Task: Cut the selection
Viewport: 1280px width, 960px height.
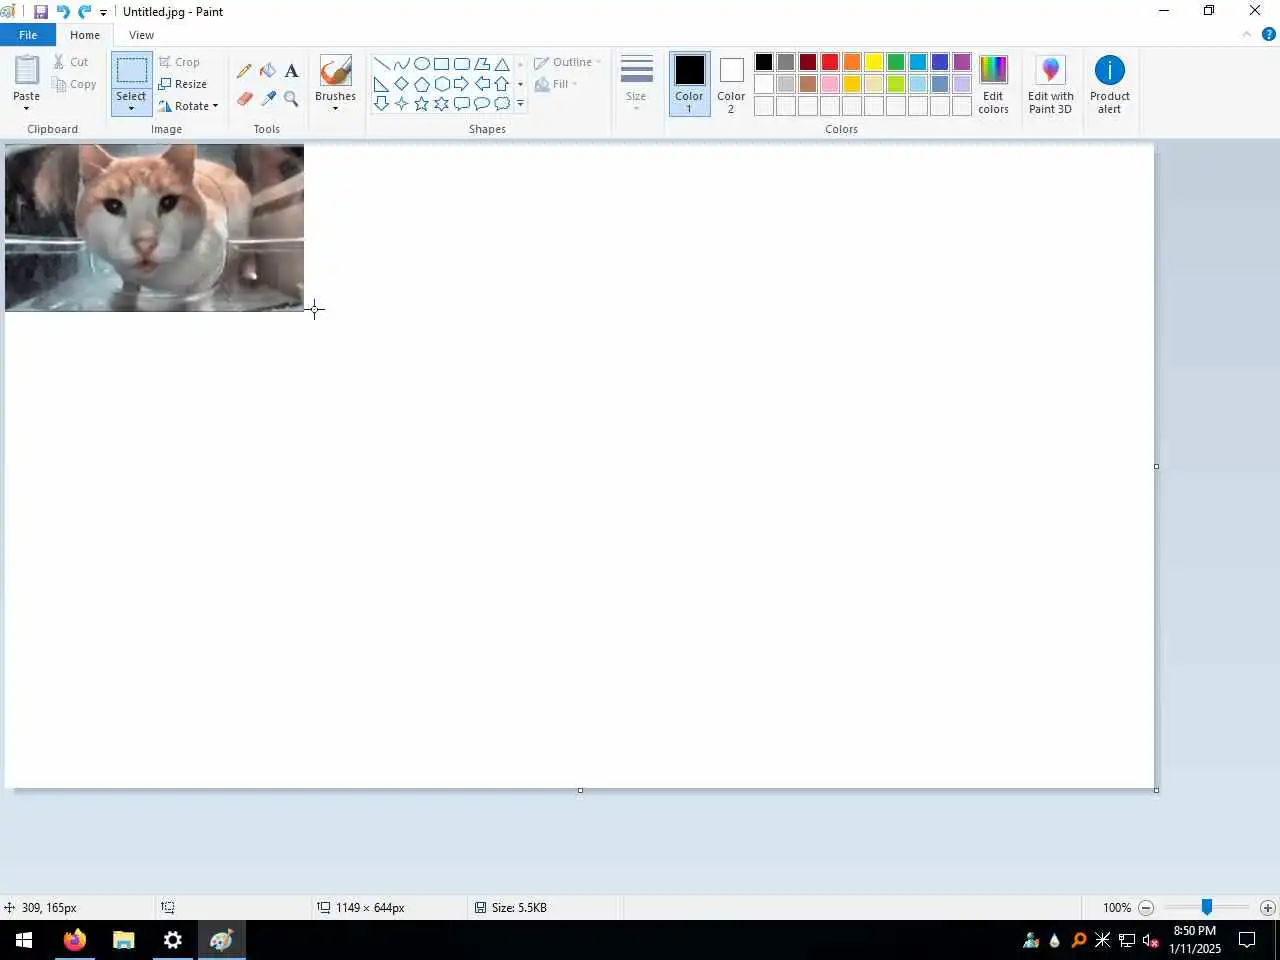Action: click(71, 62)
